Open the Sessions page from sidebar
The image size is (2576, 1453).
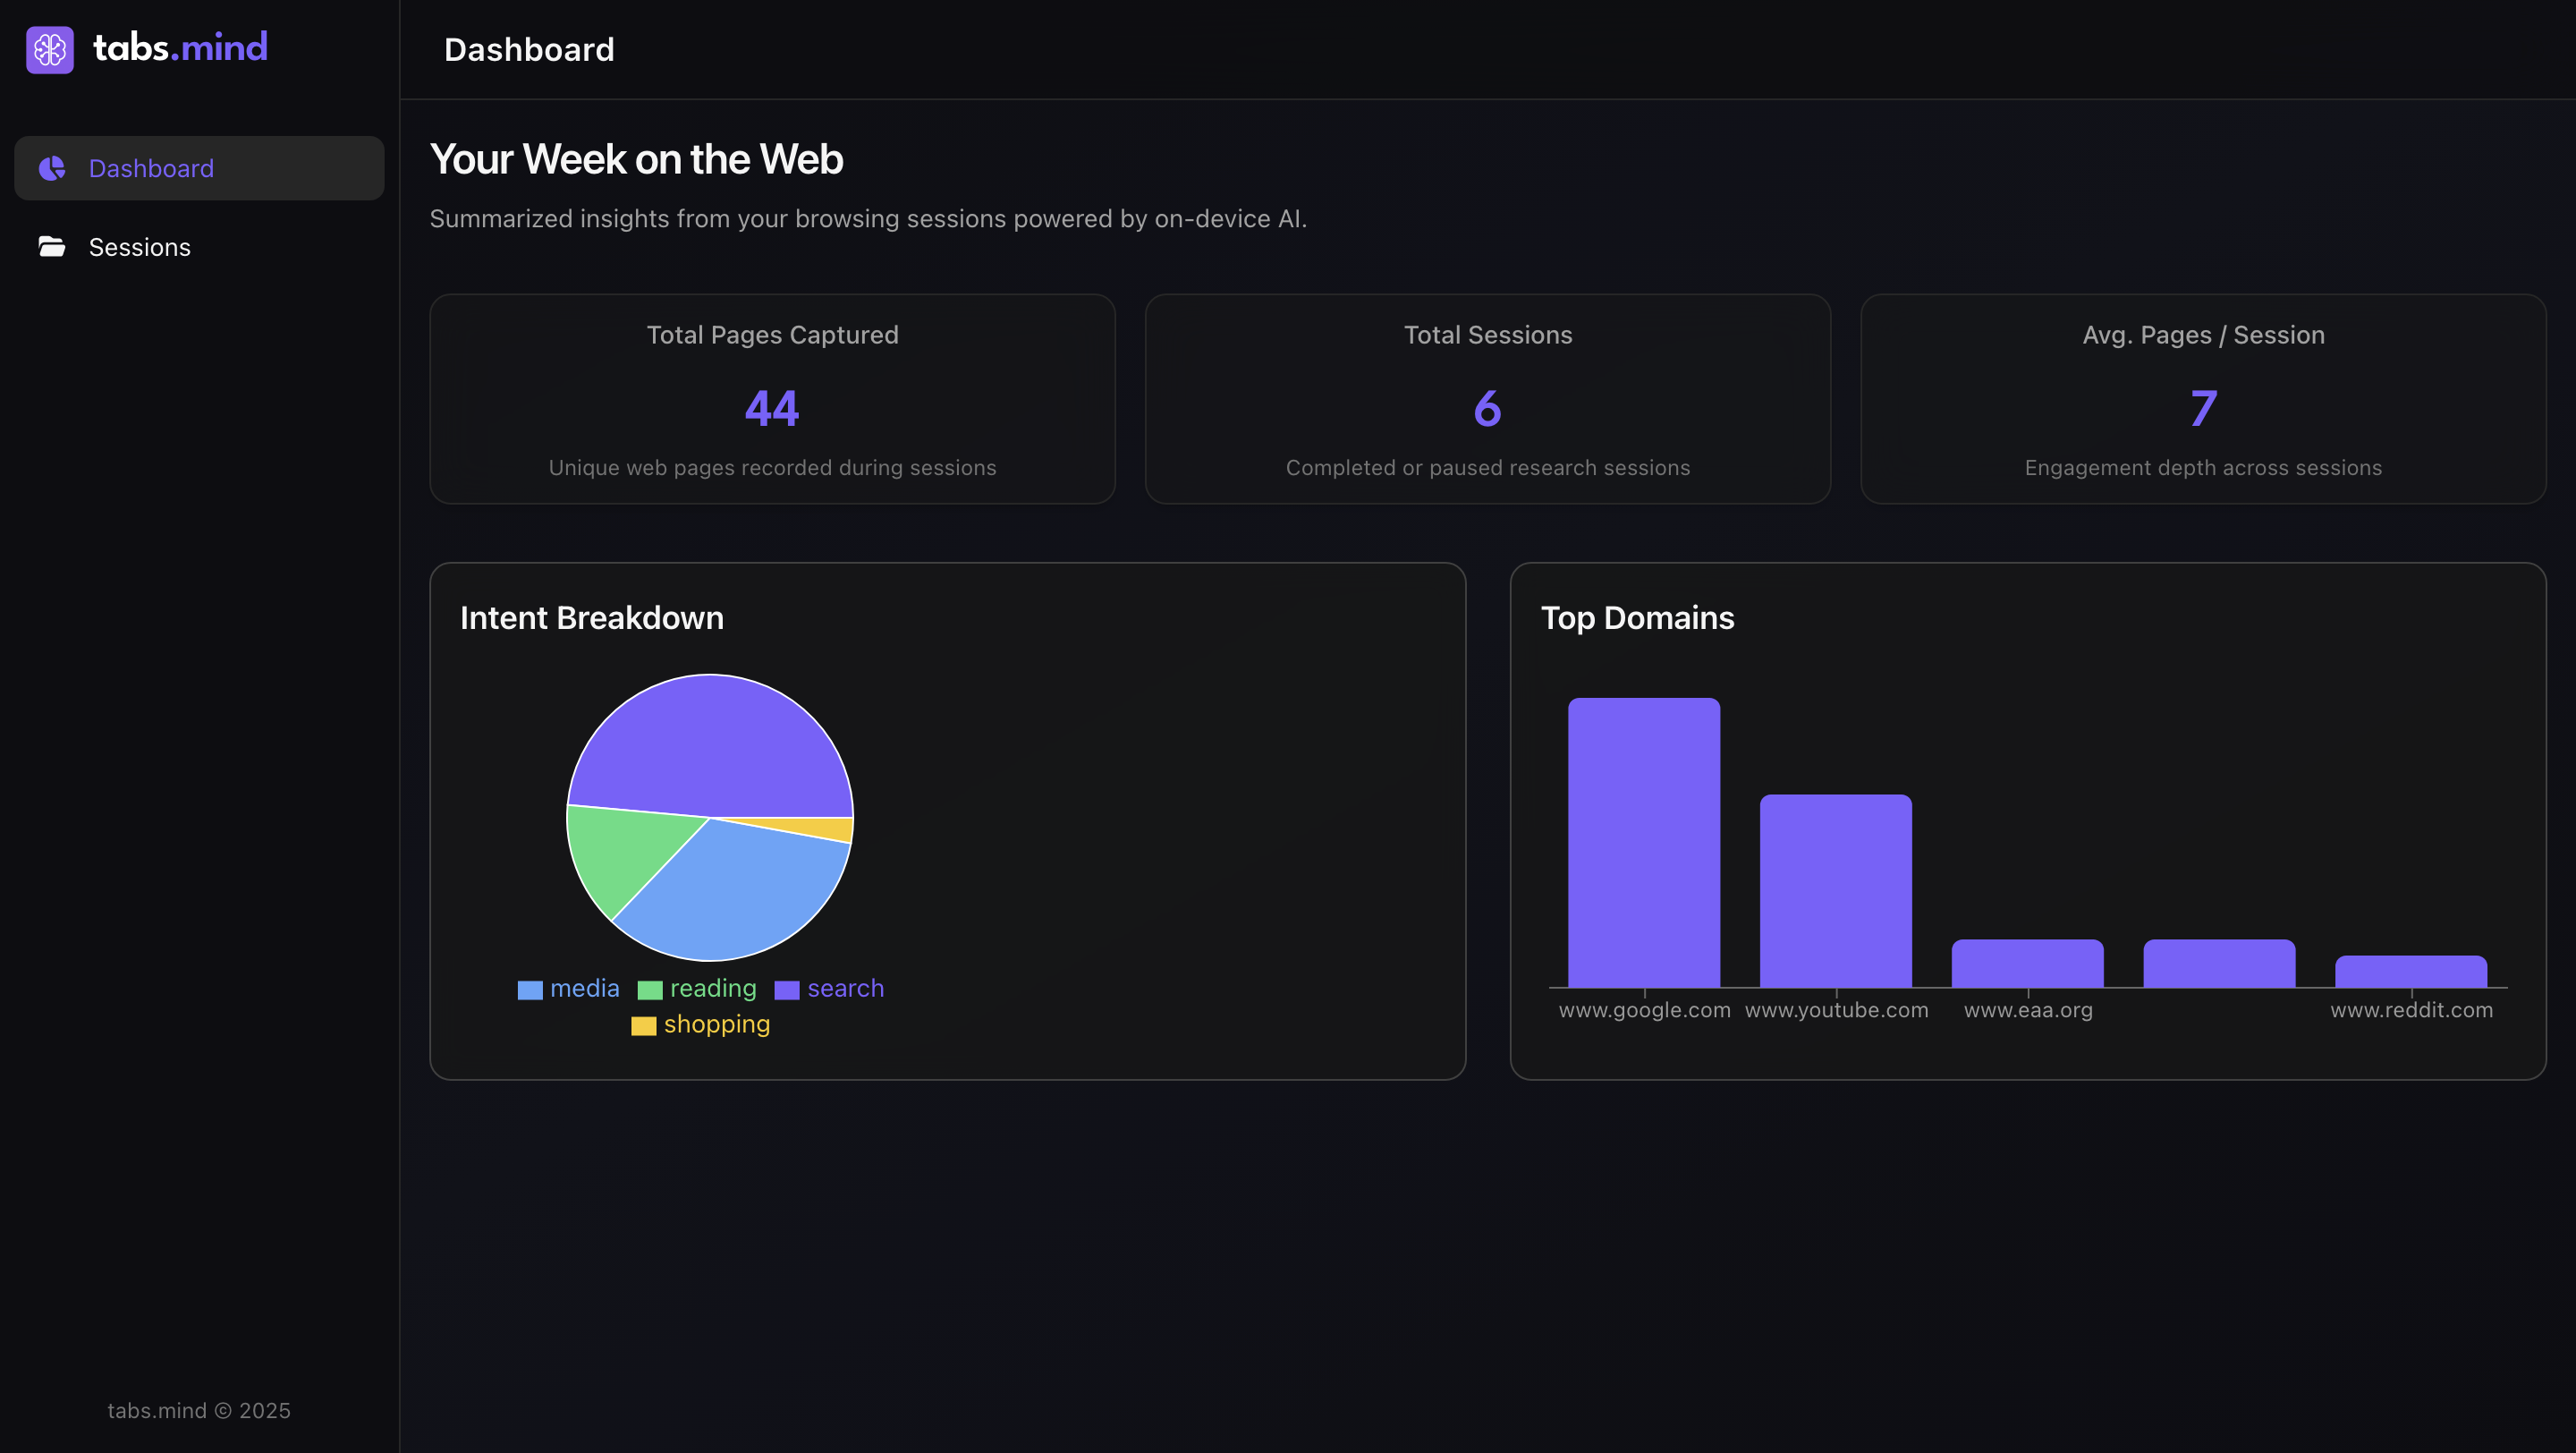click(x=139, y=247)
